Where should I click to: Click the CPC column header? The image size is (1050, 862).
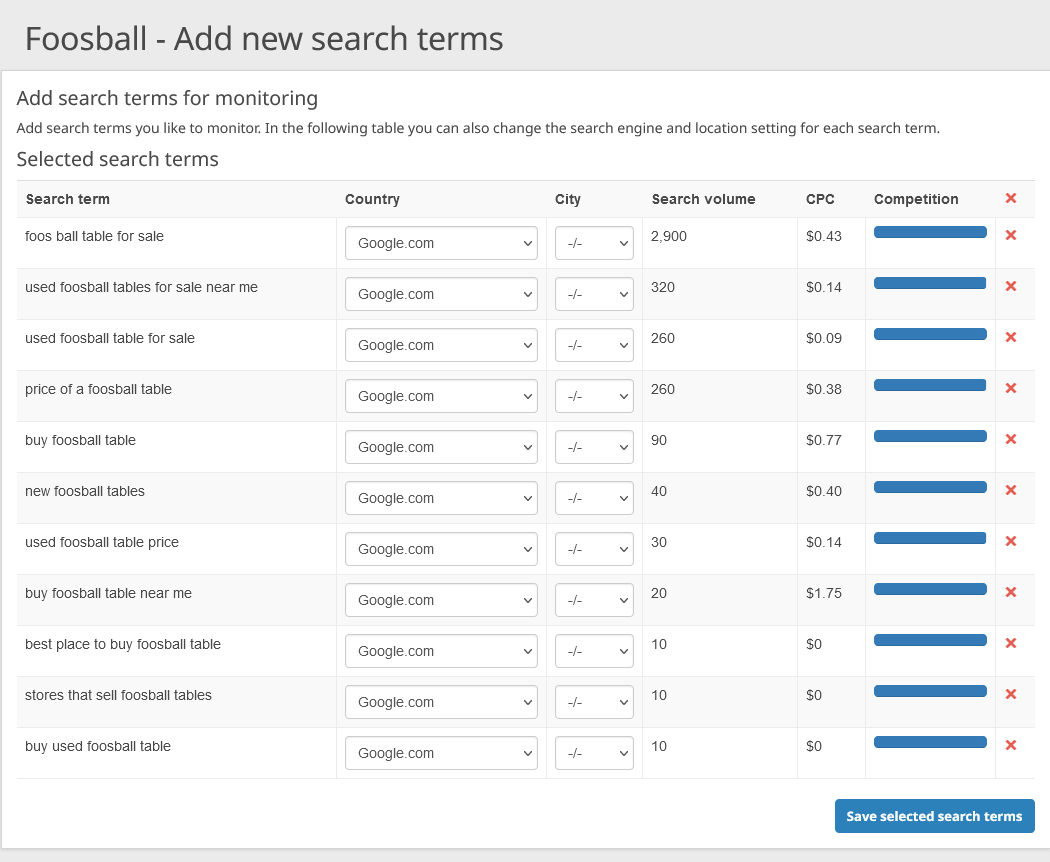820,199
